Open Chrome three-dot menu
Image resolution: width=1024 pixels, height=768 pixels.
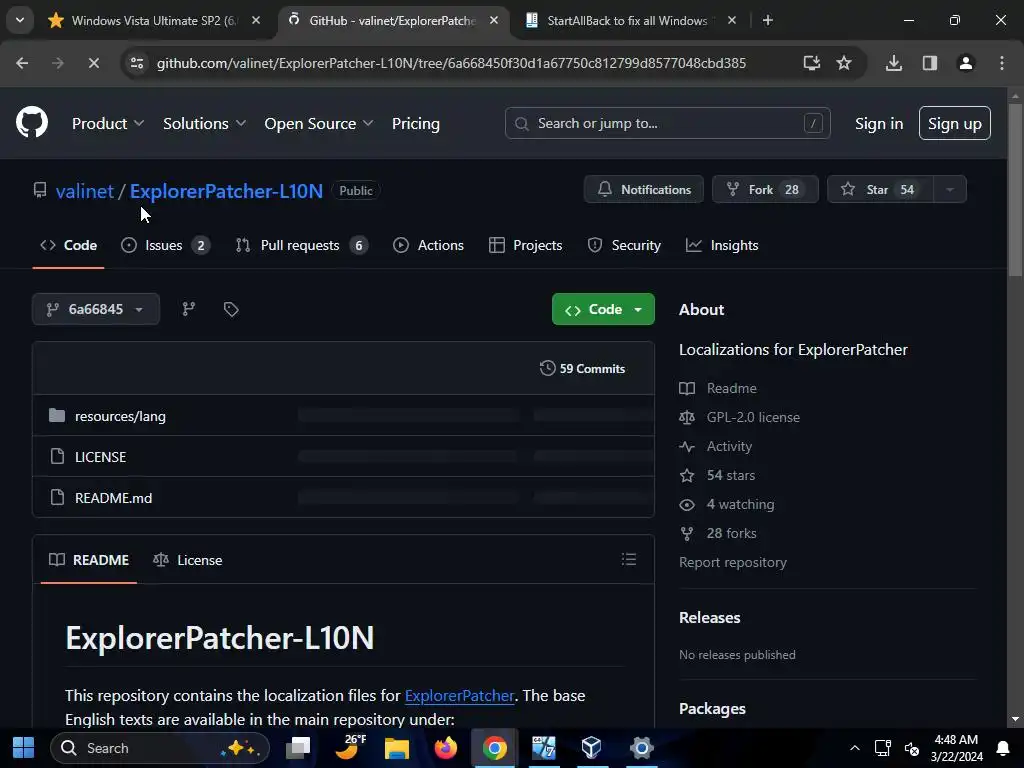point(1002,63)
